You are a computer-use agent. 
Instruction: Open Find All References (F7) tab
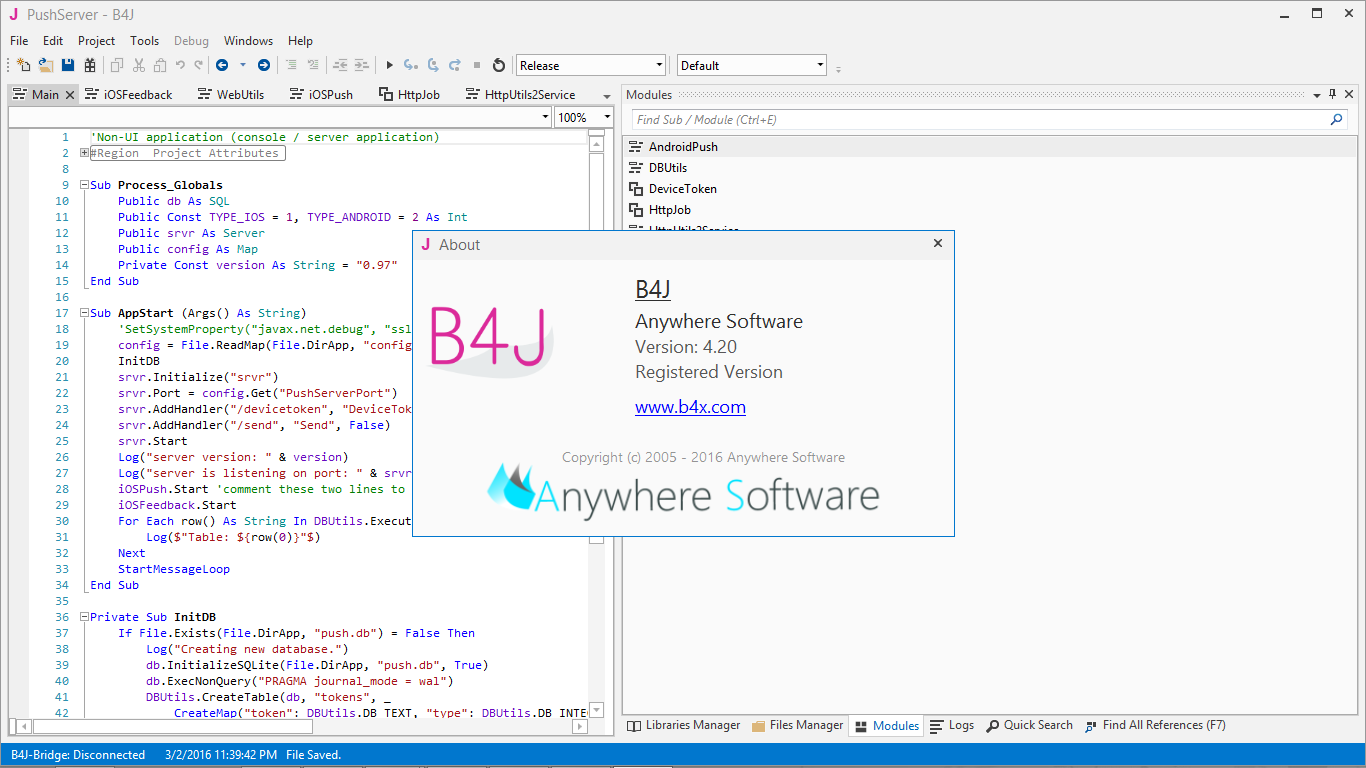(x=1155, y=726)
